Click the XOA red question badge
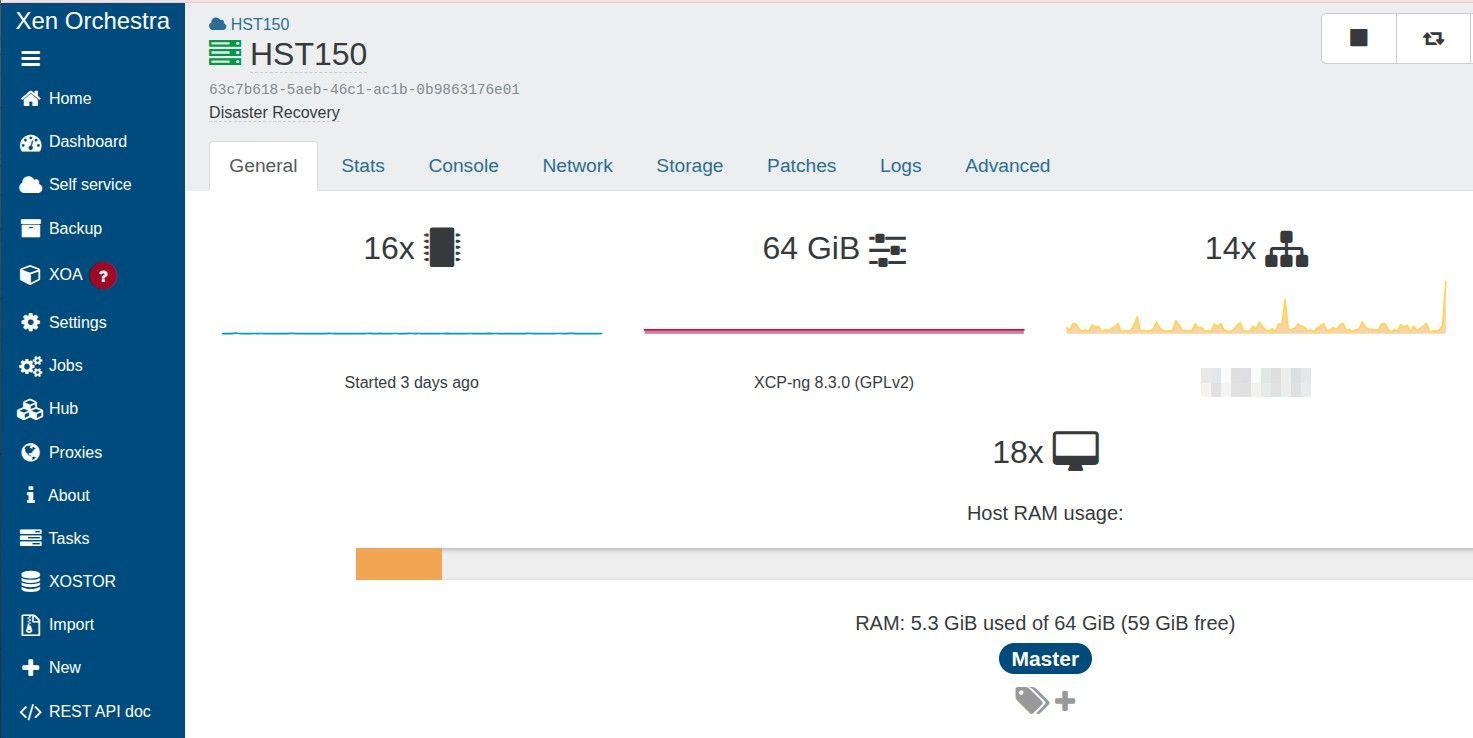The image size is (1473, 738). click(x=103, y=275)
